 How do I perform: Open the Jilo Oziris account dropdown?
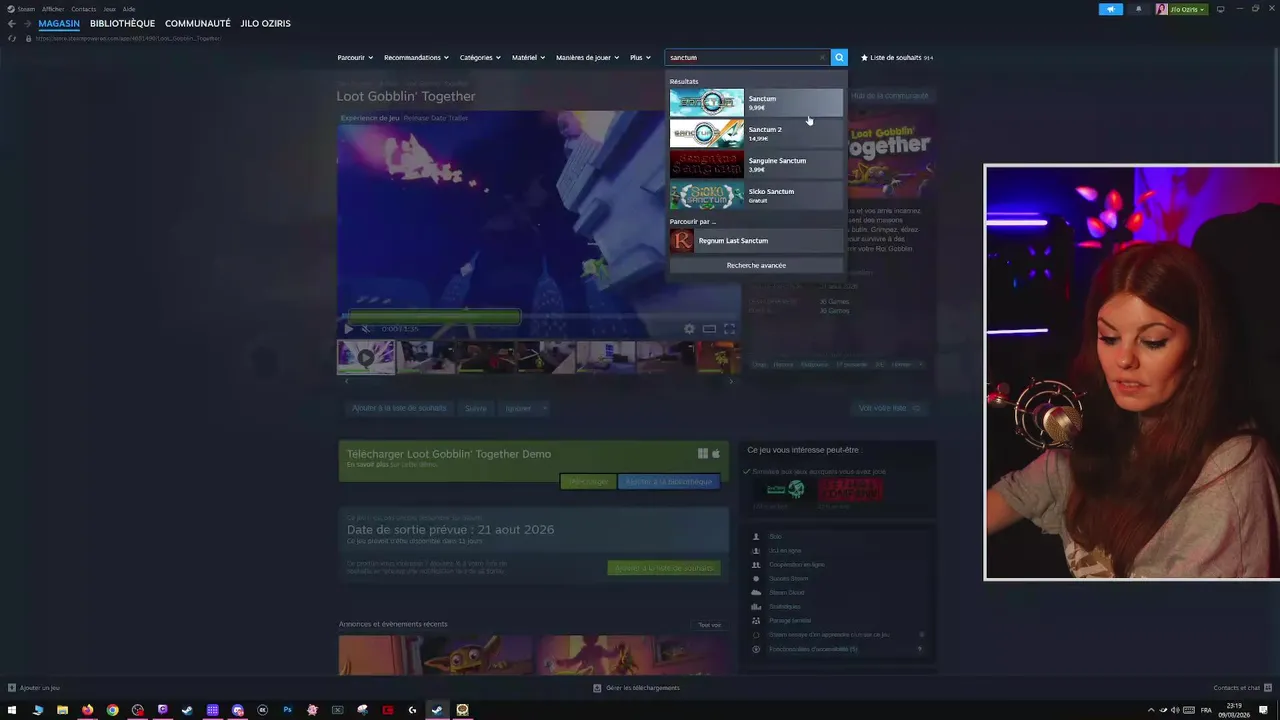pyautogui.click(x=1188, y=9)
